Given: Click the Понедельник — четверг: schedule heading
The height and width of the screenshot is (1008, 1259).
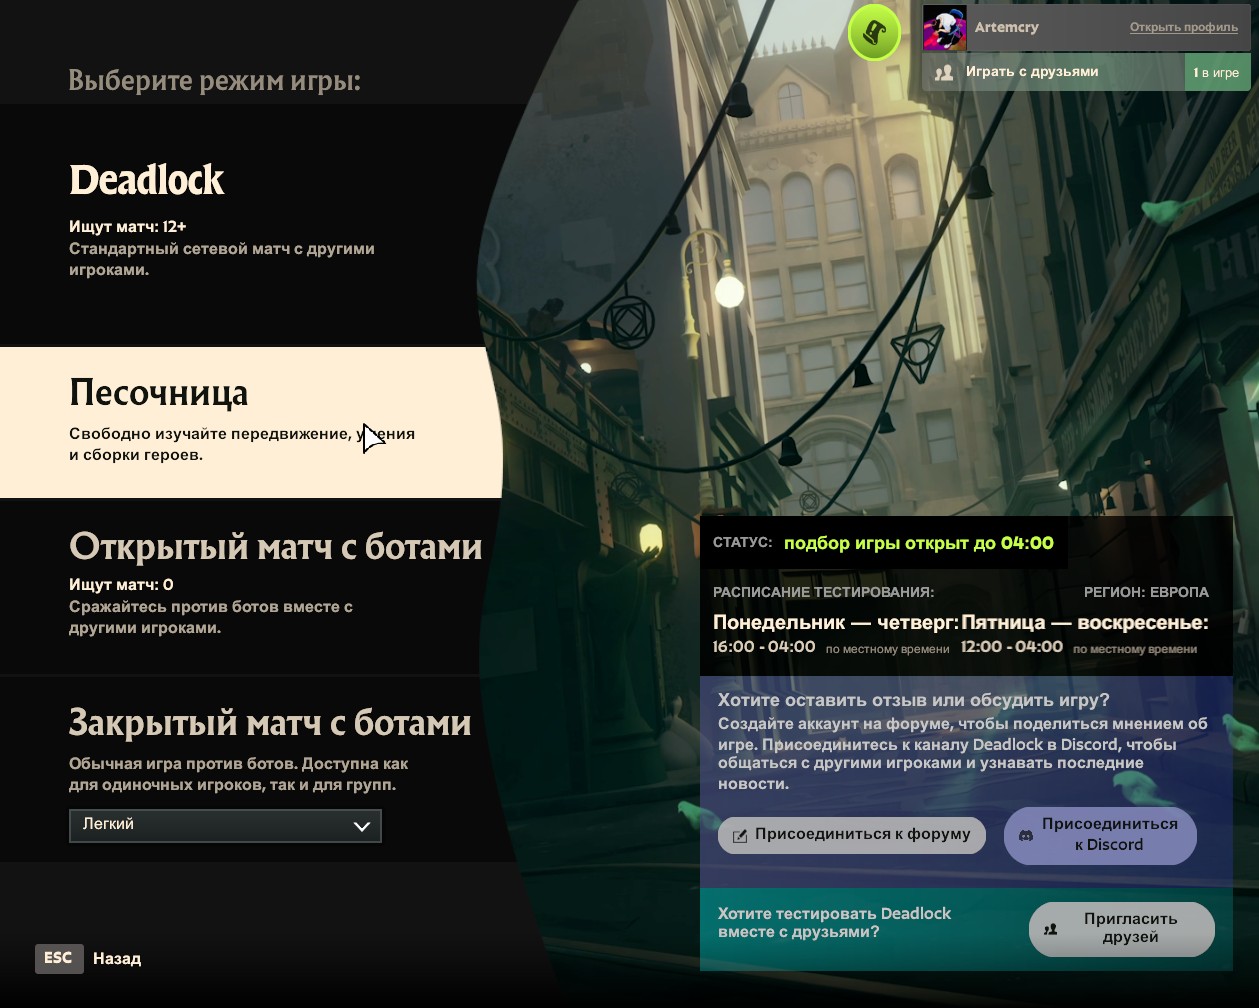Looking at the screenshot, I should click(836, 623).
